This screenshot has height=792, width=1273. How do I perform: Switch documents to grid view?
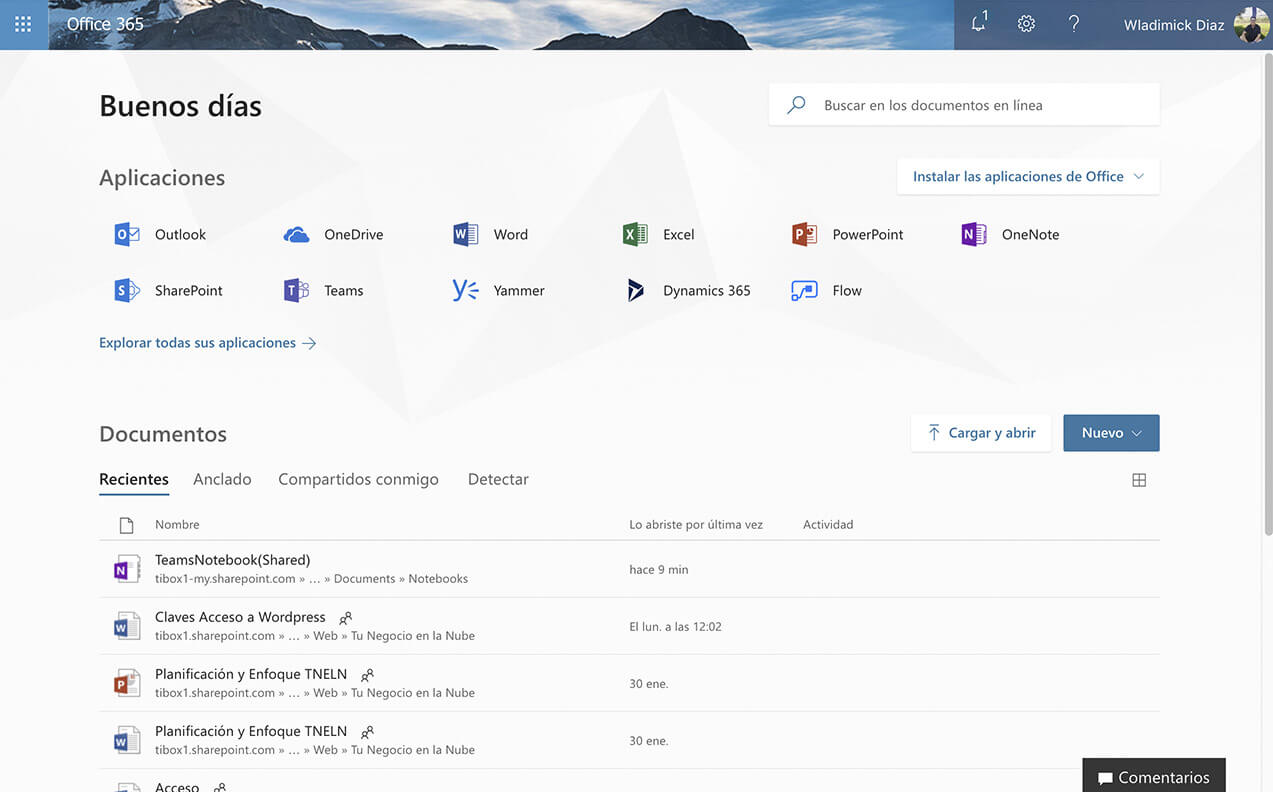(x=1139, y=480)
